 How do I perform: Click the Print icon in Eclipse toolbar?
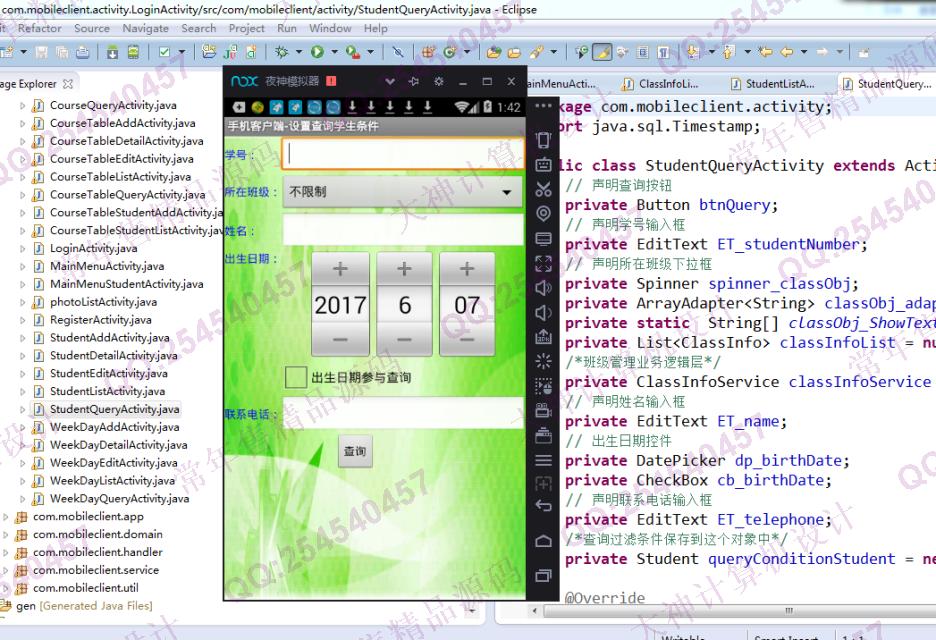click(82, 53)
